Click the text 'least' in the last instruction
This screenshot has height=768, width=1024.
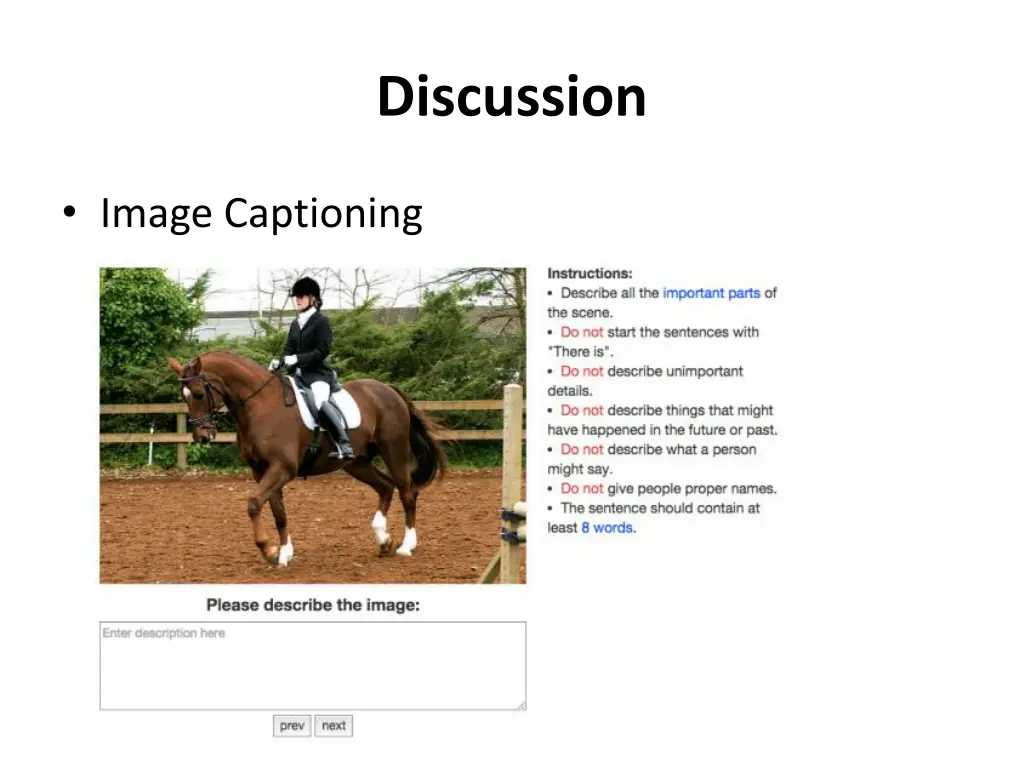tap(562, 527)
